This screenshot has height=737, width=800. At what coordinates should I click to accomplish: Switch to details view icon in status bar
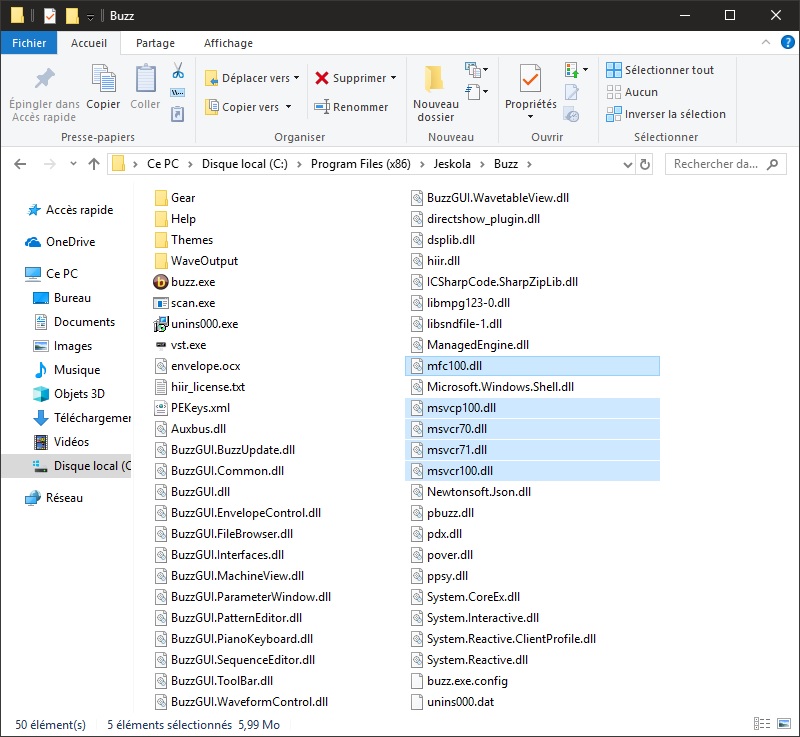coord(762,724)
